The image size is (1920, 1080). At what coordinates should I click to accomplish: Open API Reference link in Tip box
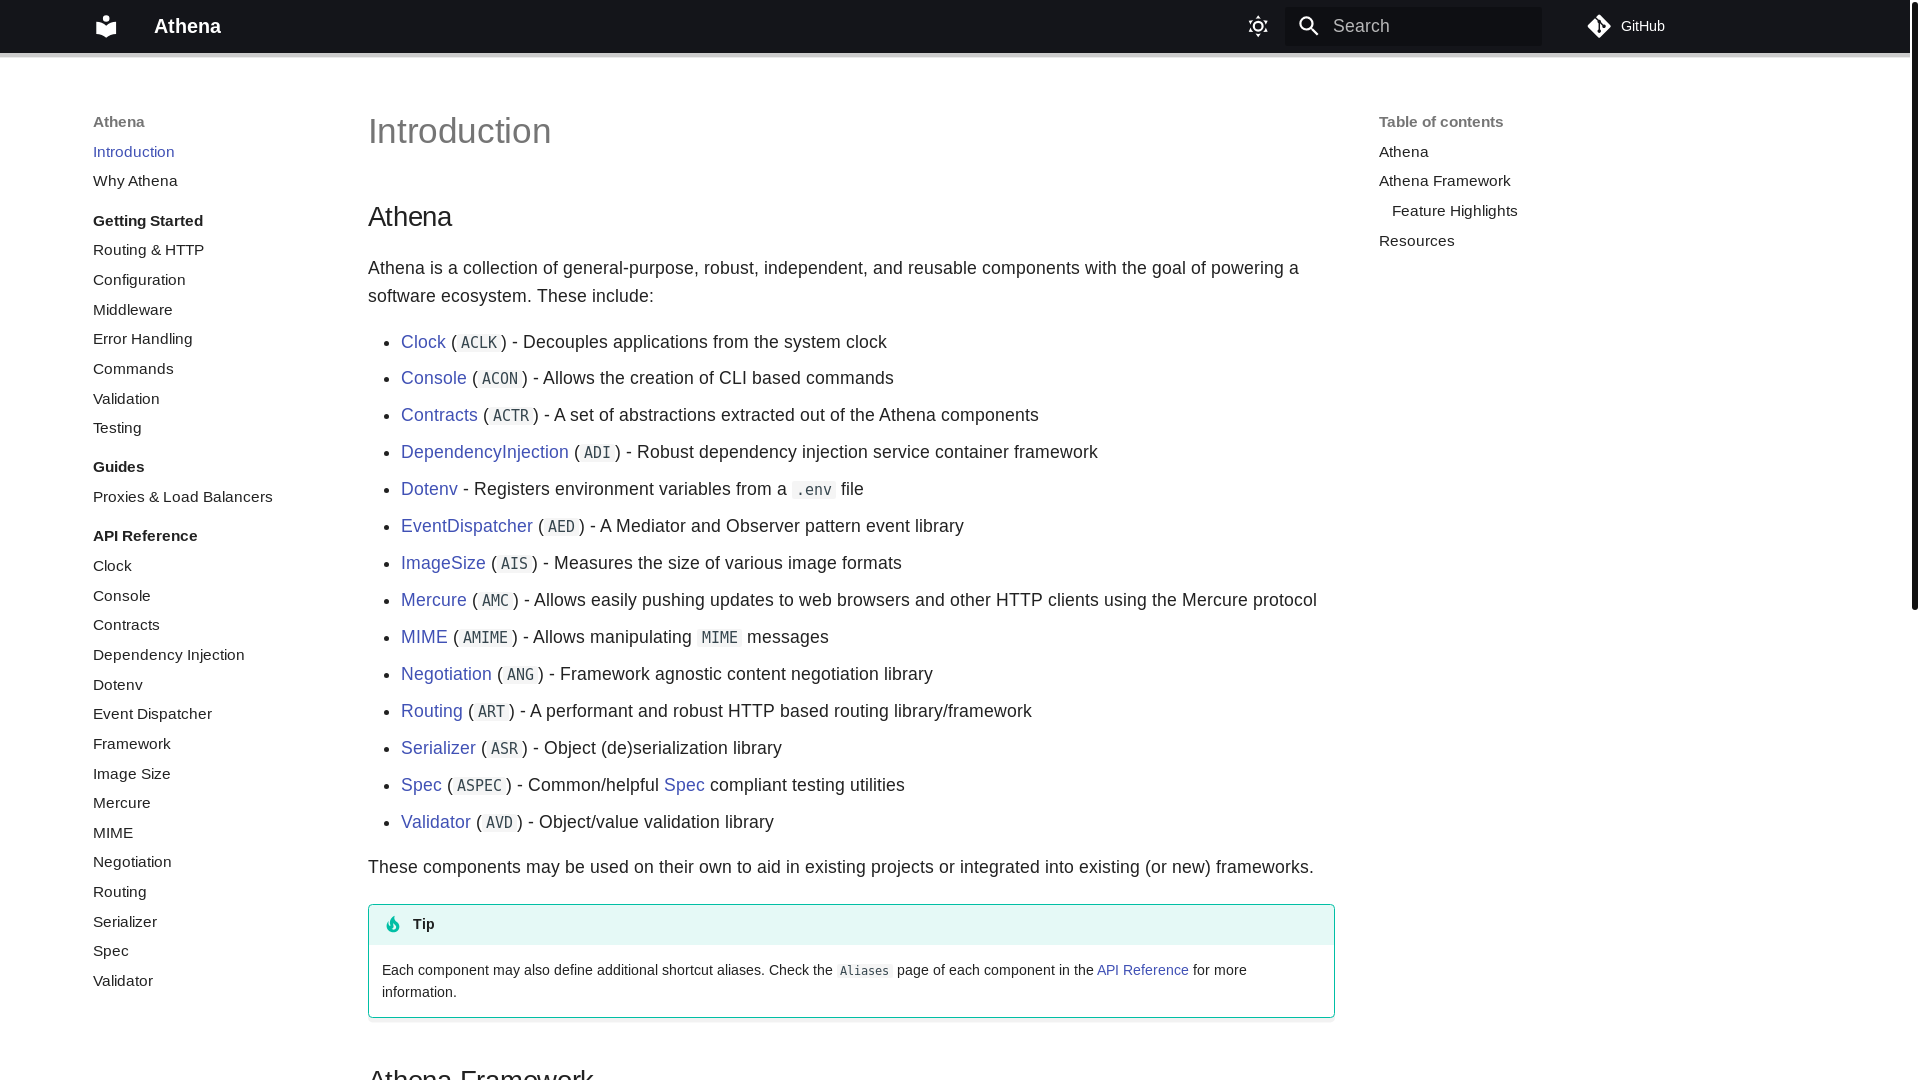click(x=1142, y=970)
